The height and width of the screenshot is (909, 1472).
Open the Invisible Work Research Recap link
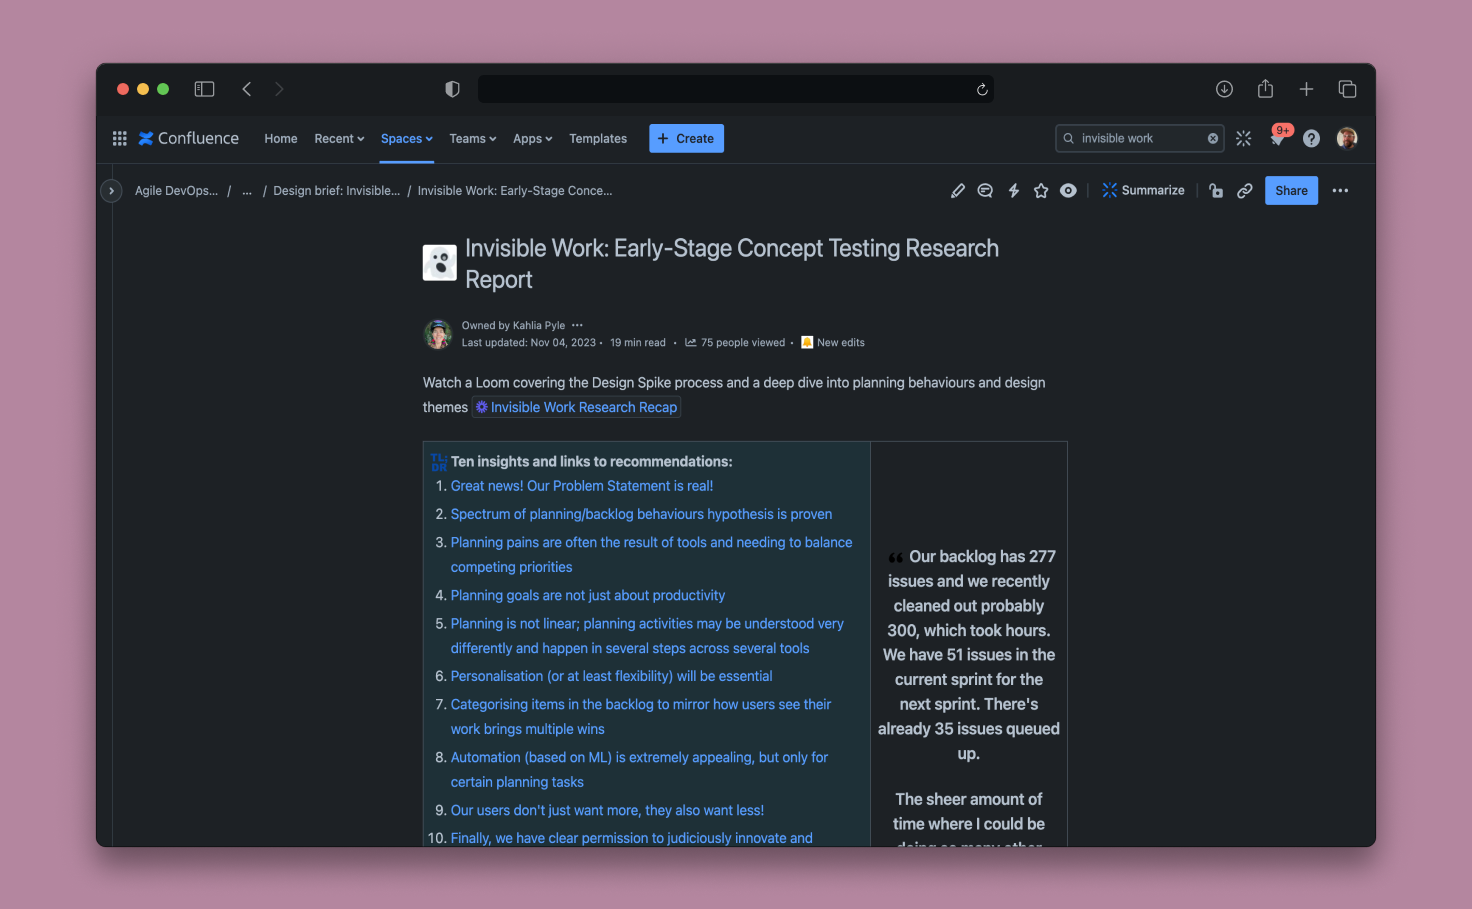click(583, 408)
